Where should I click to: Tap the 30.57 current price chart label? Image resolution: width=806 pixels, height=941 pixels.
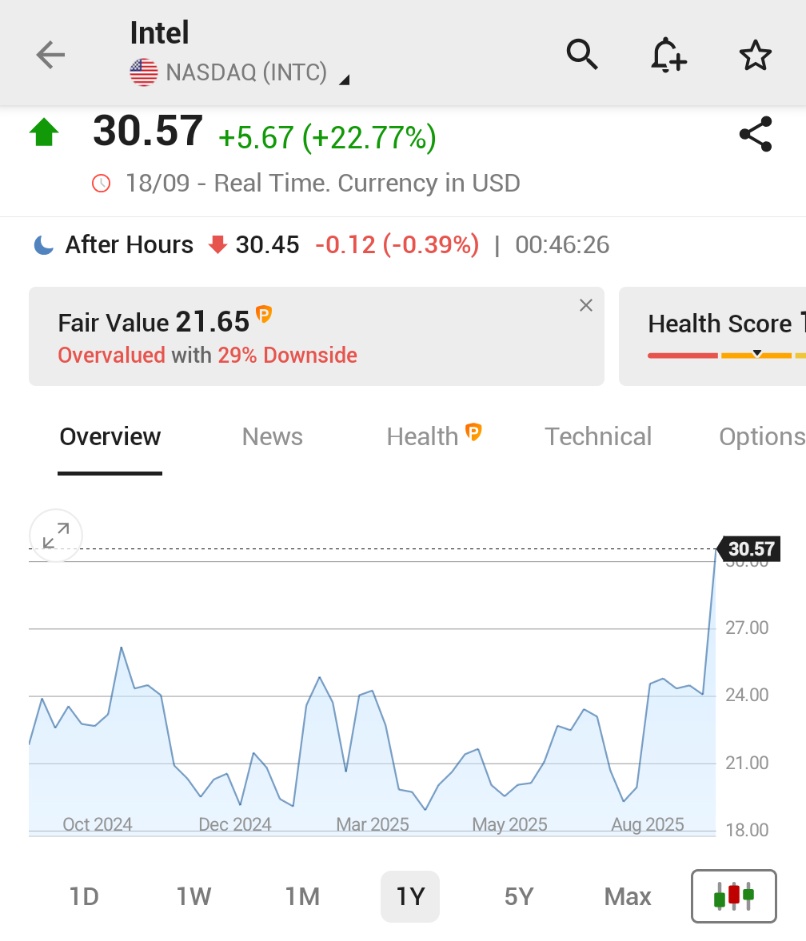coord(750,549)
